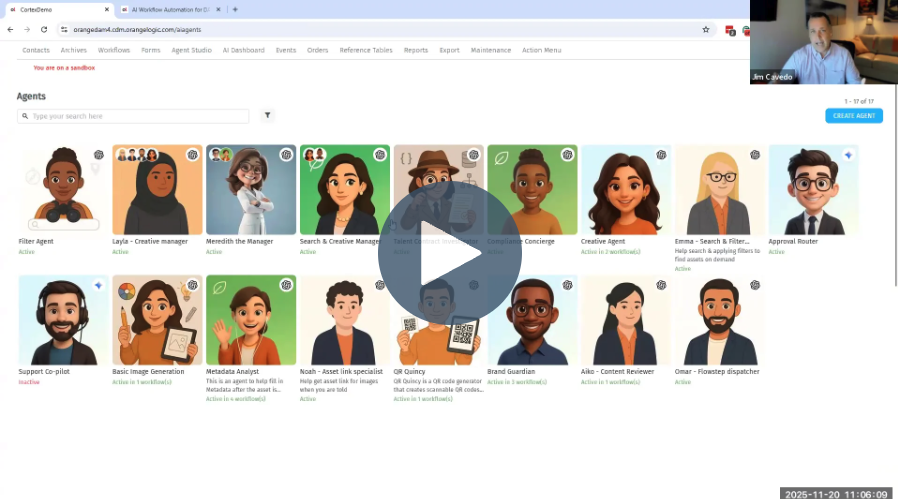Bookmark this page with the star icon
The height and width of the screenshot is (499, 898).
point(706,30)
